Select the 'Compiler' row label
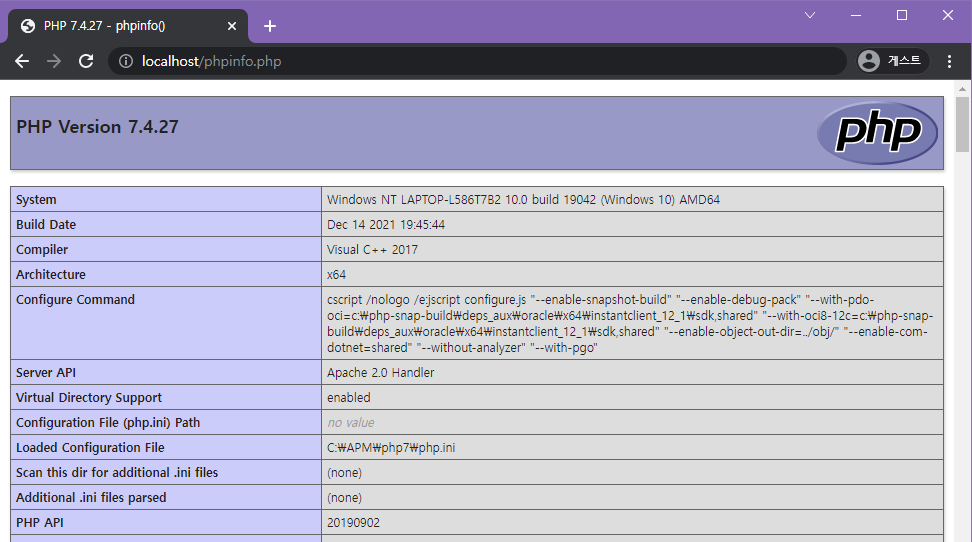This screenshot has width=972, height=542. 42,249
